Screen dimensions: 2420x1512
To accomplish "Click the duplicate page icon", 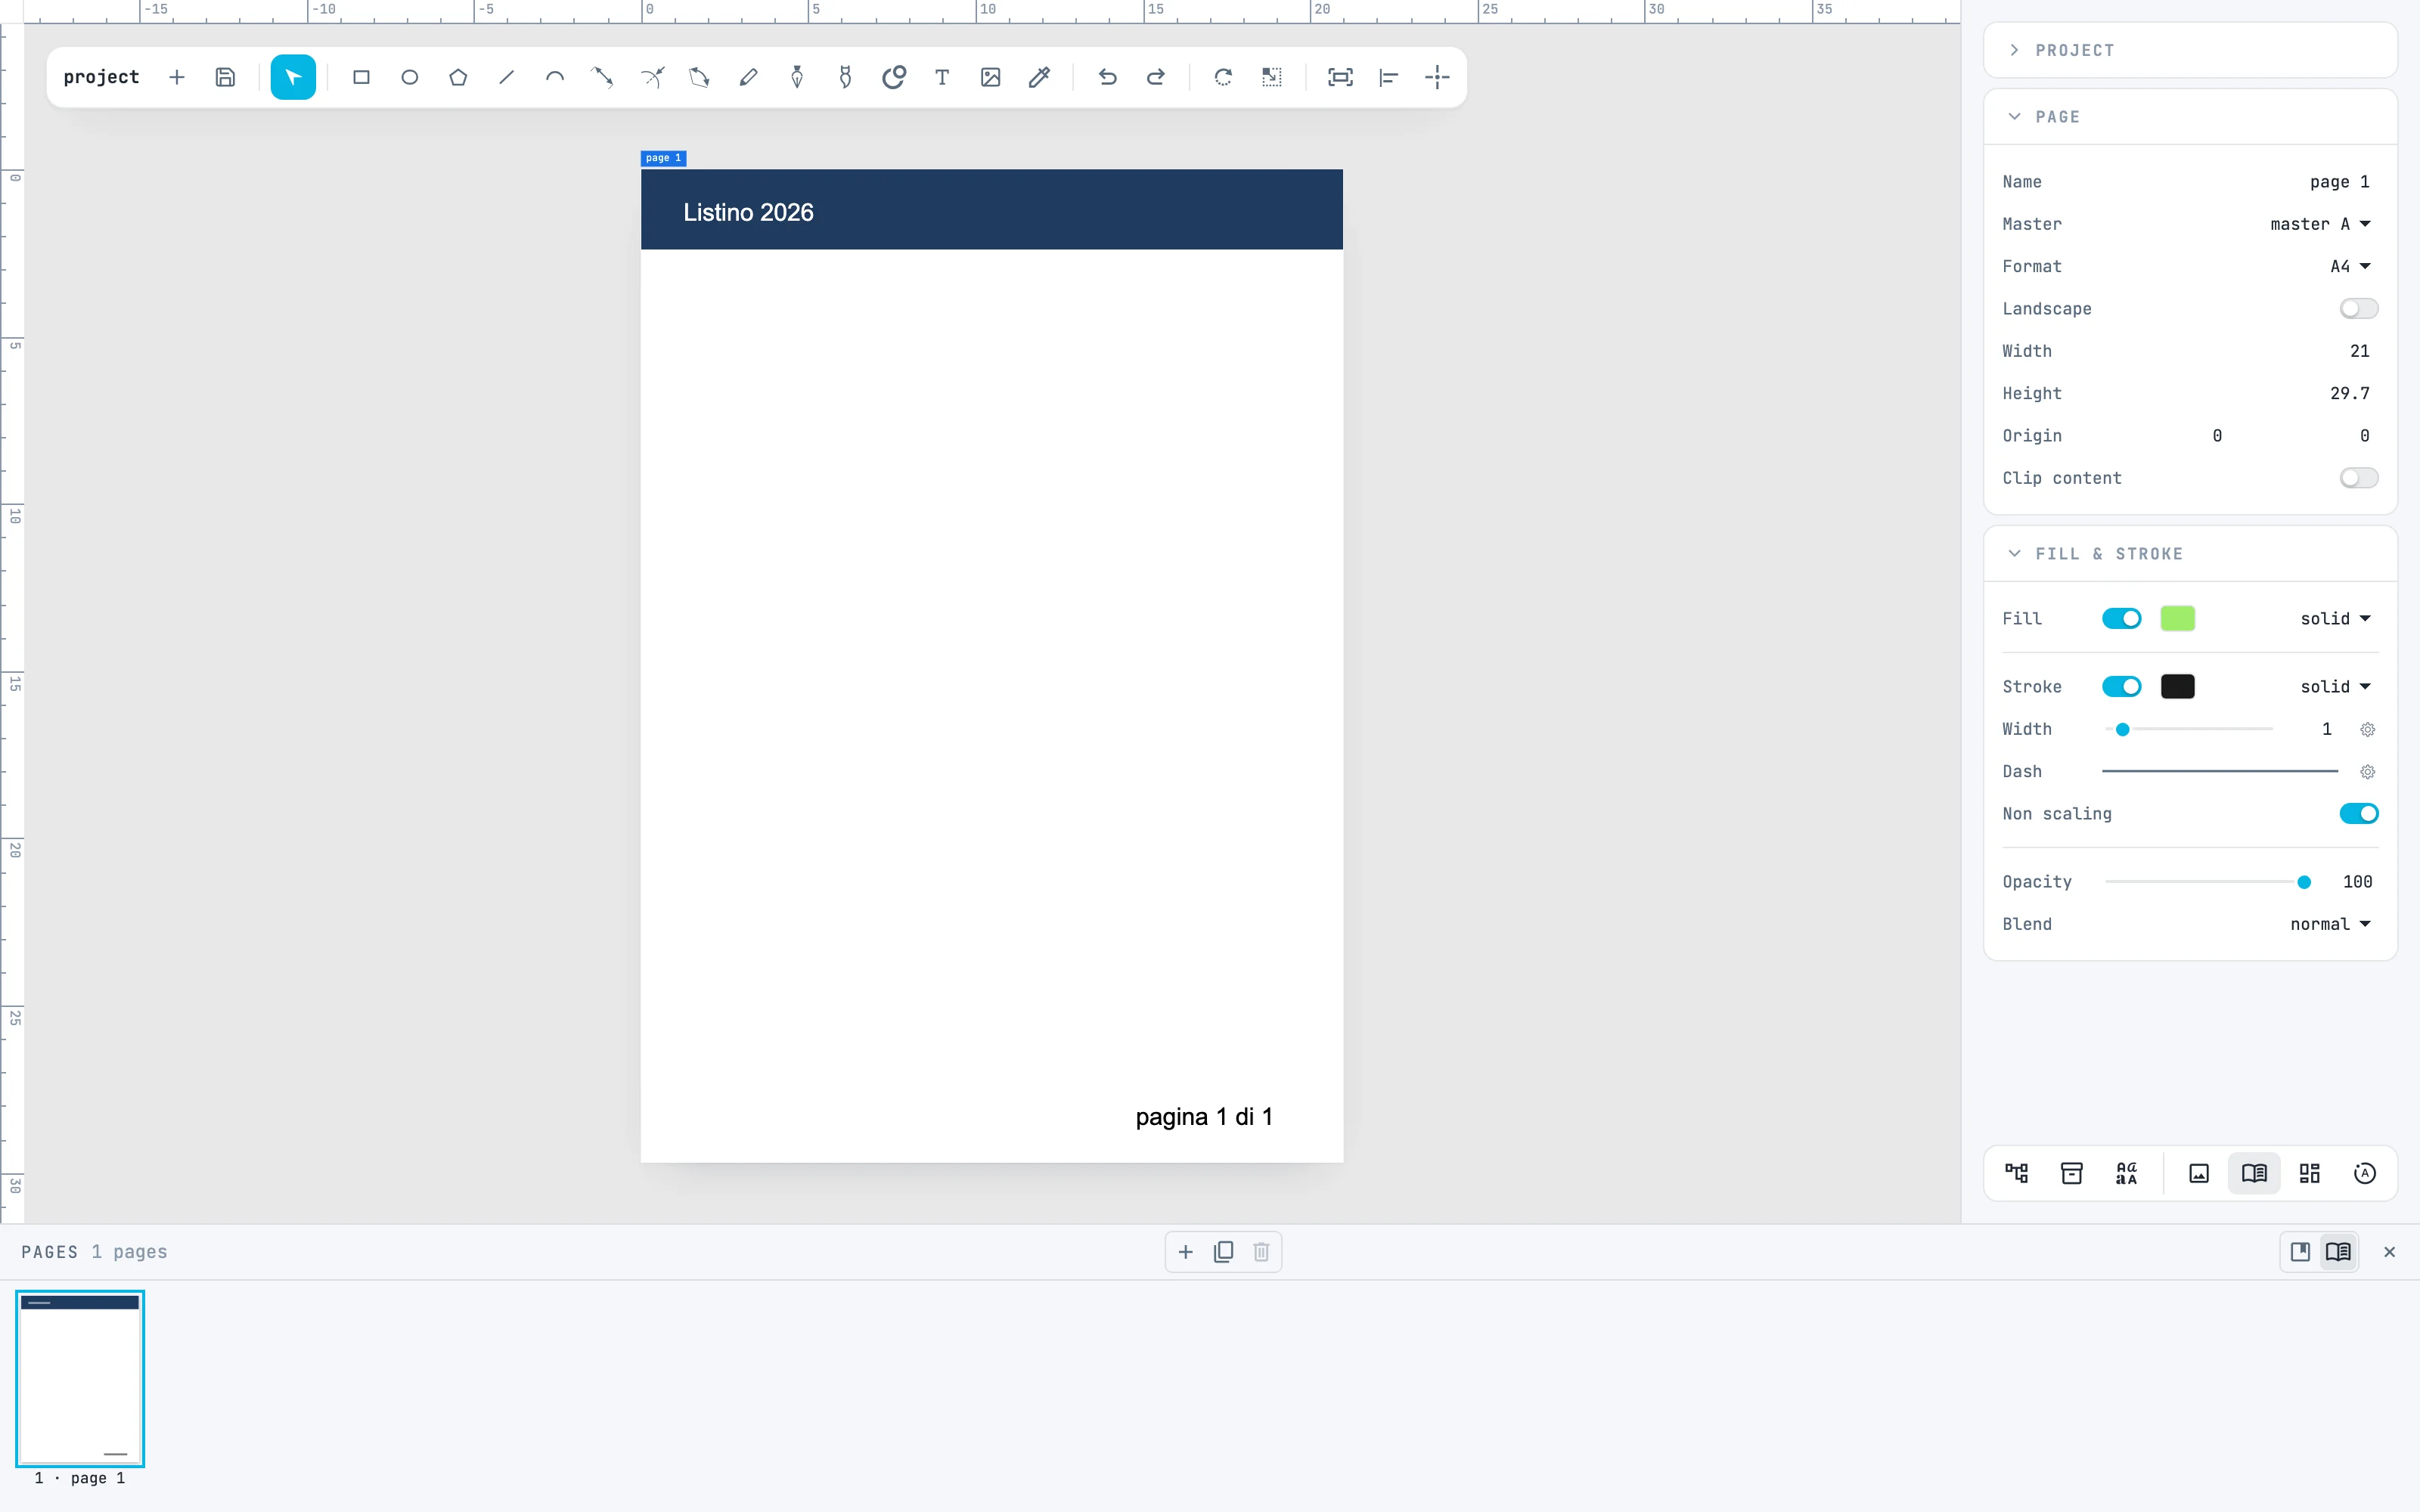I will 1223,1252.
